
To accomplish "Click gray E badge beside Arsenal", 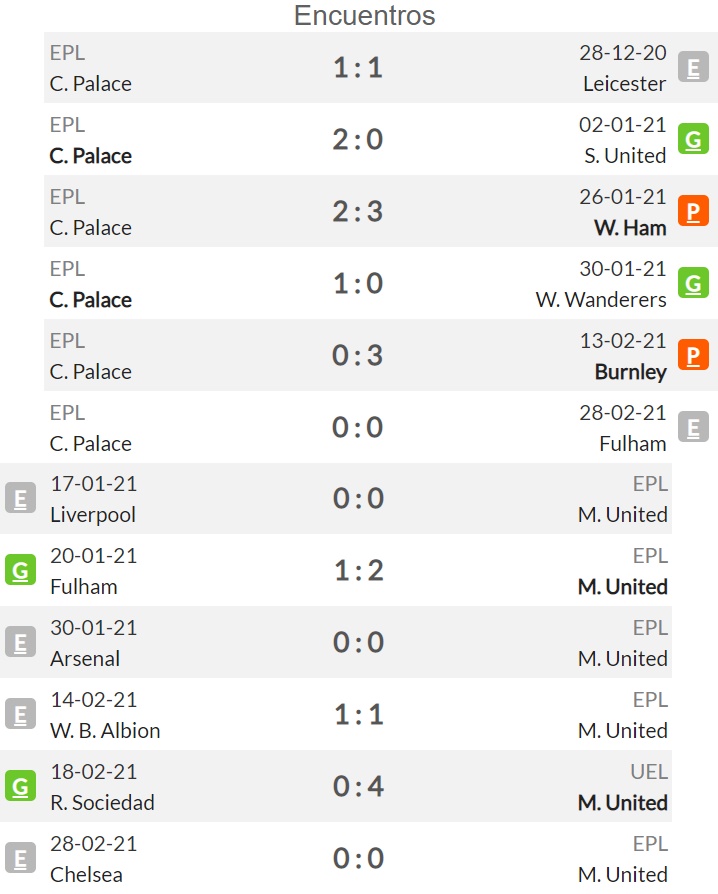I will [x=21, y=643].
